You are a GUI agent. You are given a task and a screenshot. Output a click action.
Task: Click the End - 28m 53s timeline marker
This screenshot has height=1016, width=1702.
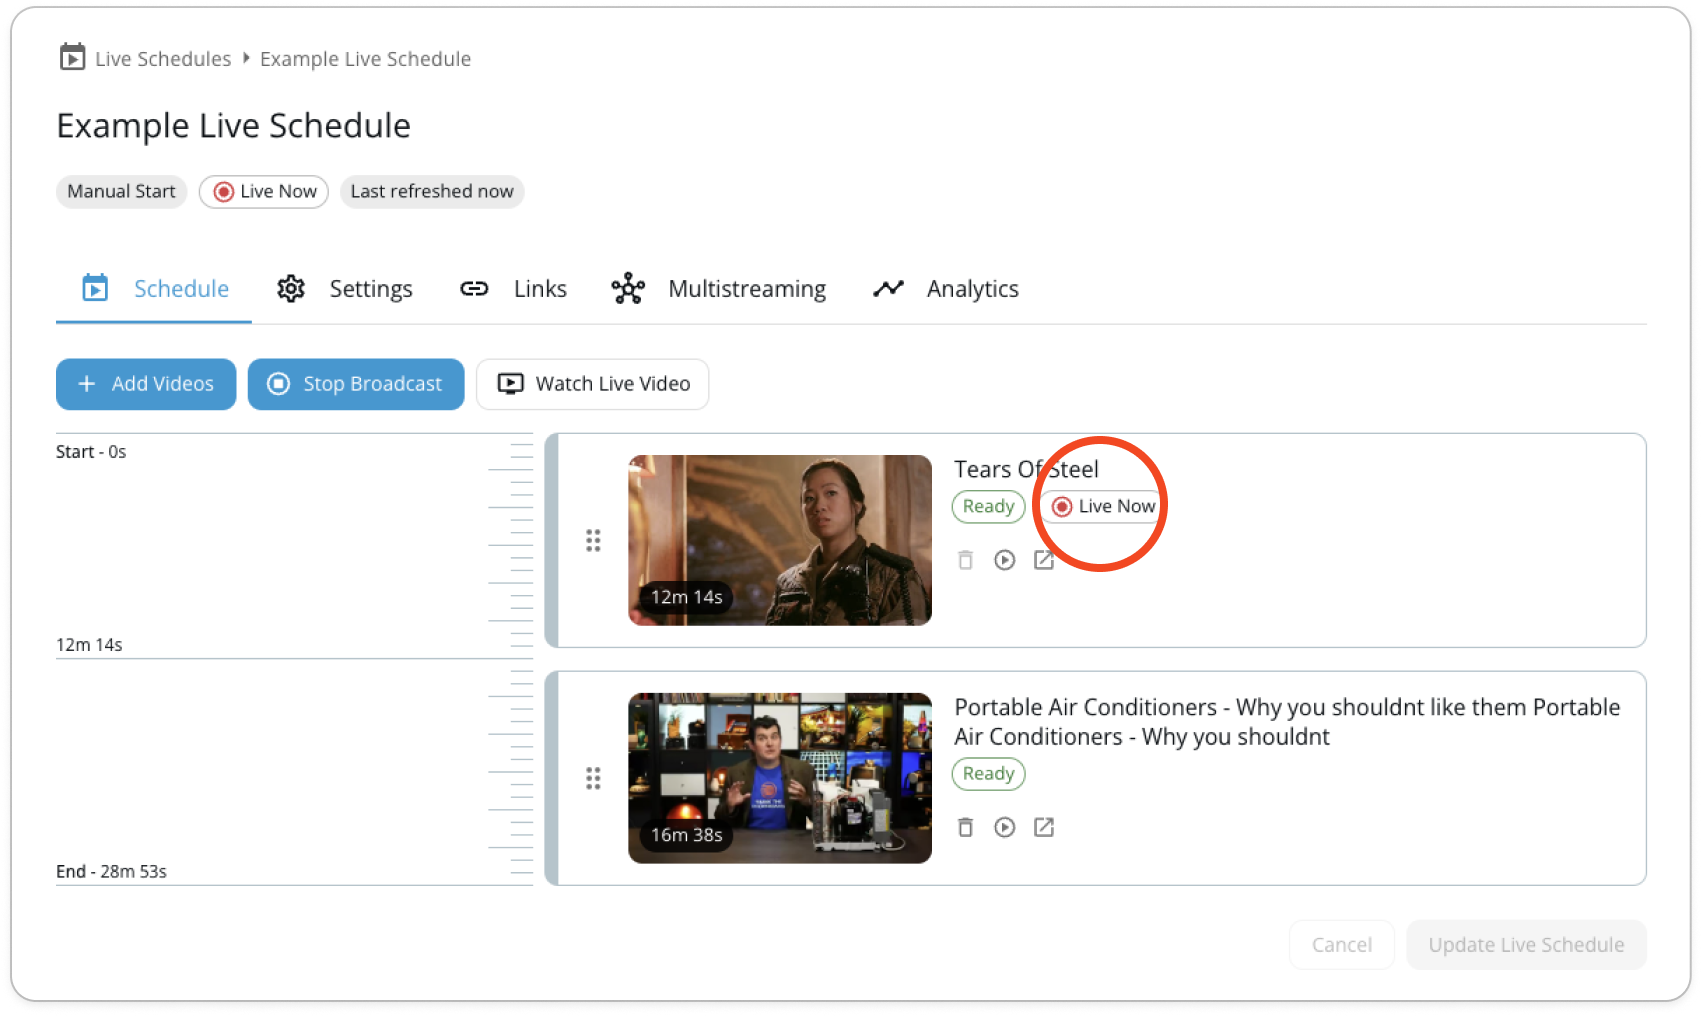click(111, 872)
